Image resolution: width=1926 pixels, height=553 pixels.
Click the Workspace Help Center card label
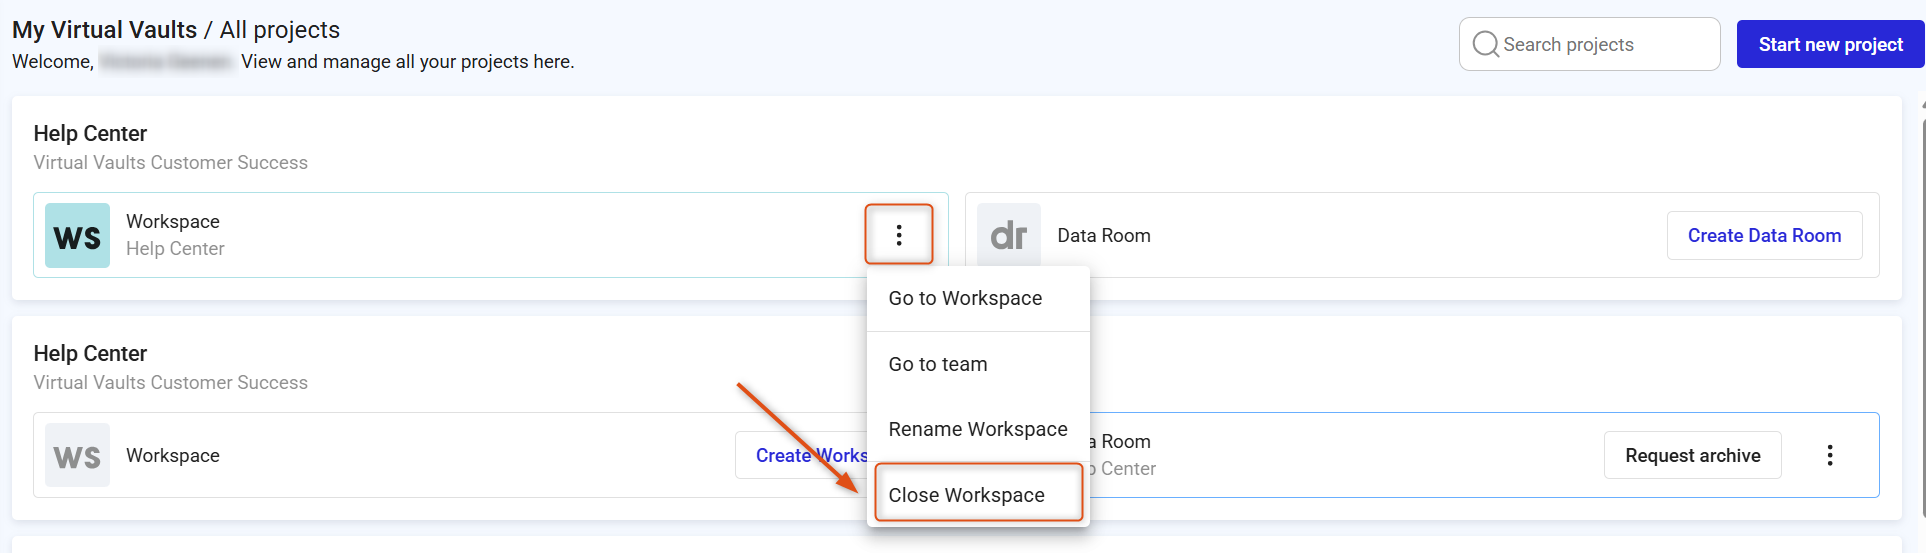pos(175,235)
